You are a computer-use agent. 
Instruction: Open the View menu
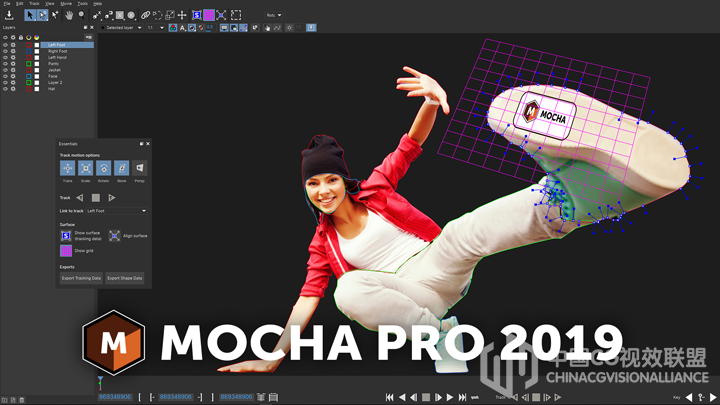pyautogui.click(x=50, y=3)
